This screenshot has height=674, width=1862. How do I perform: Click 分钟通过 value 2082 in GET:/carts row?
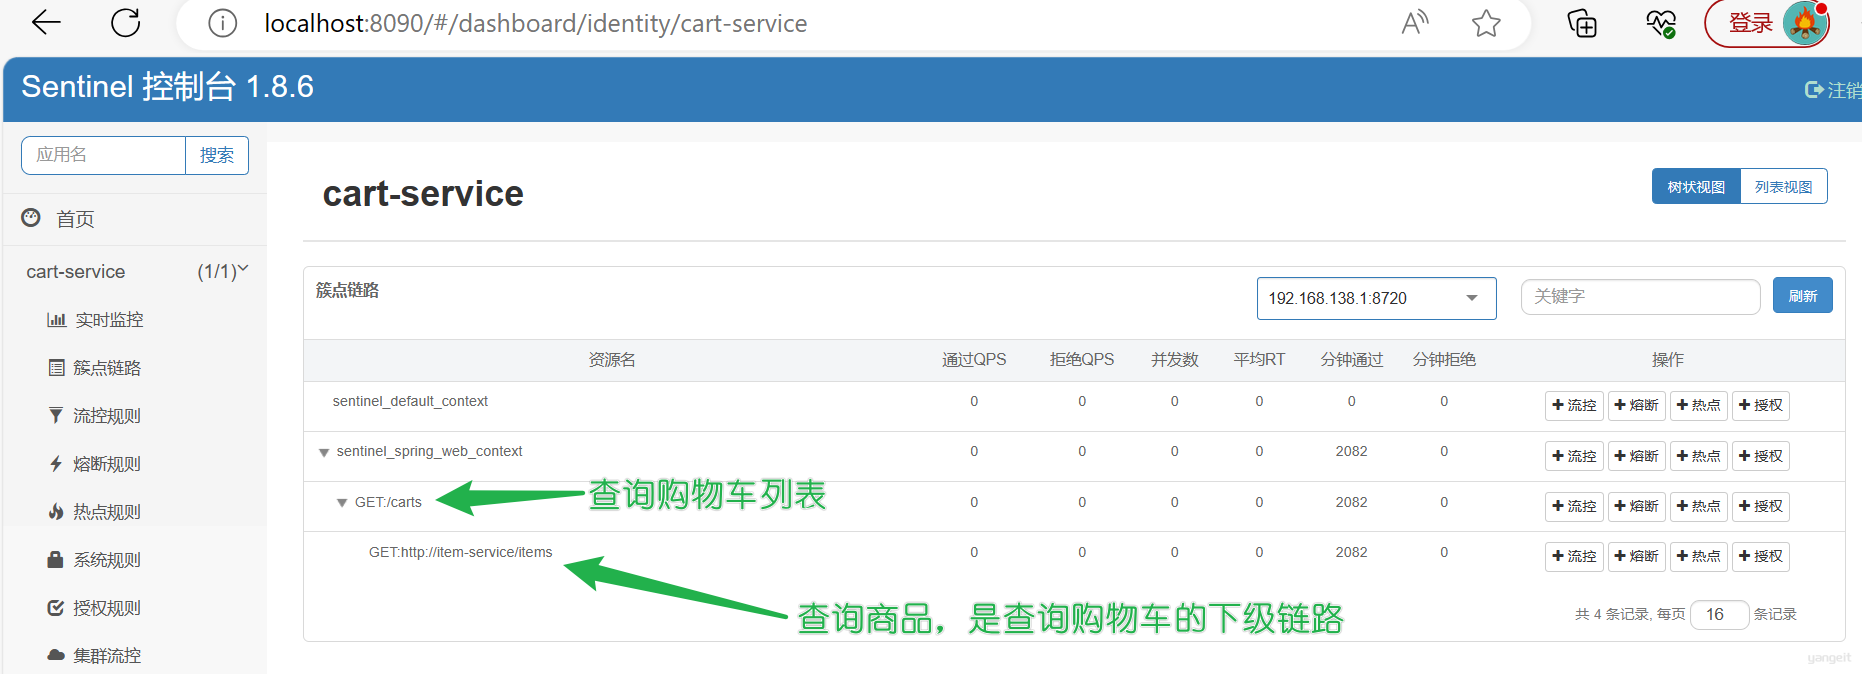coord(1351,502)
